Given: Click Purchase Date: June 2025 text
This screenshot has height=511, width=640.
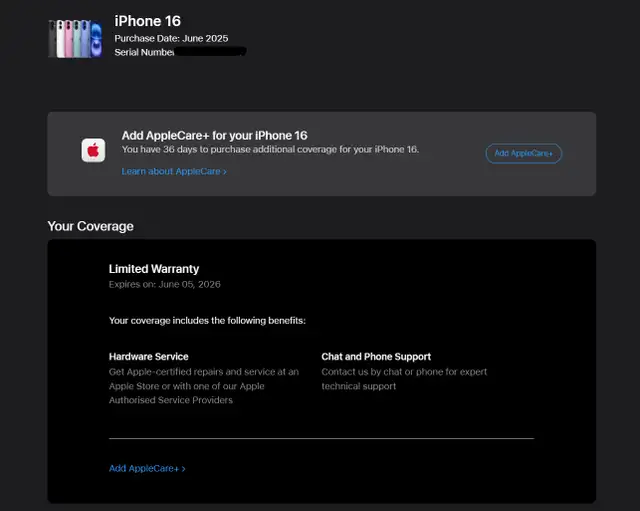Looking at the screenshot, I should [x=171, y=38].
